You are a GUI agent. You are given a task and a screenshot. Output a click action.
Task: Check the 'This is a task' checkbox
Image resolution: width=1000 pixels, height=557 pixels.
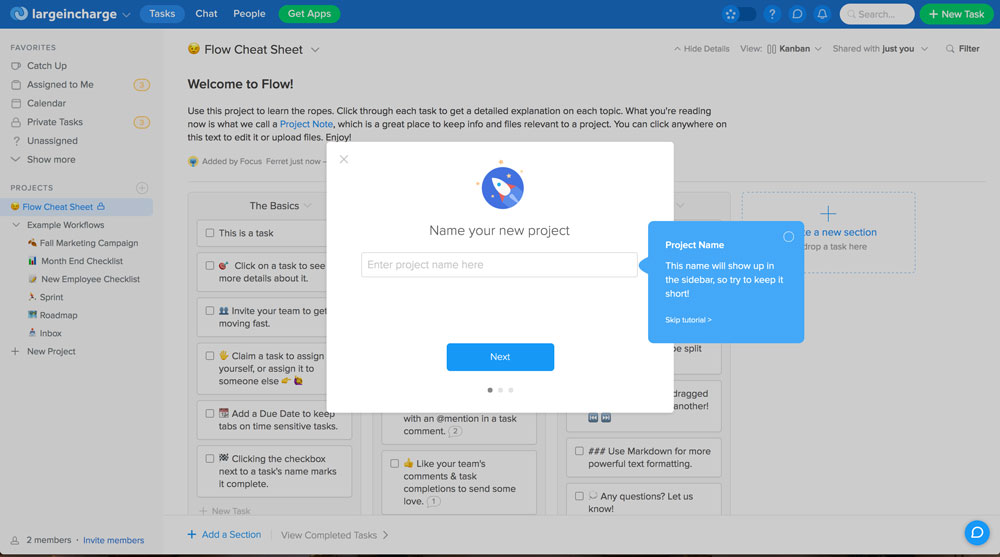click(210, 233)
